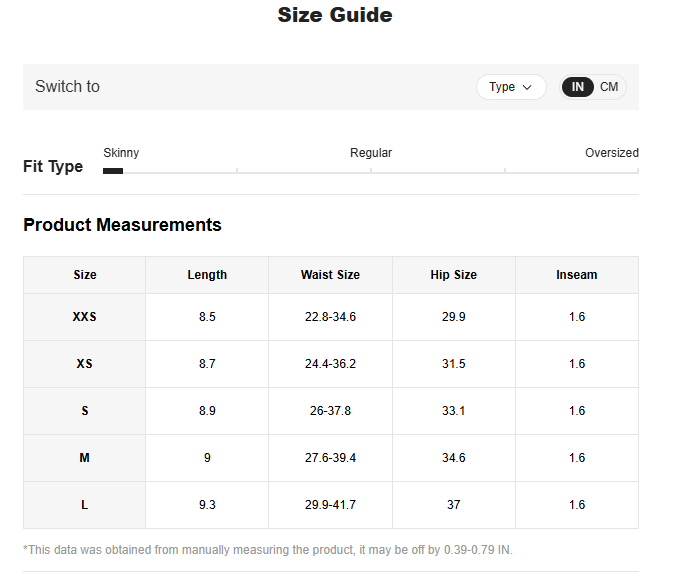Click the Regular fit type label
Screen dimensions: 673x582
[x=370, y=153]
